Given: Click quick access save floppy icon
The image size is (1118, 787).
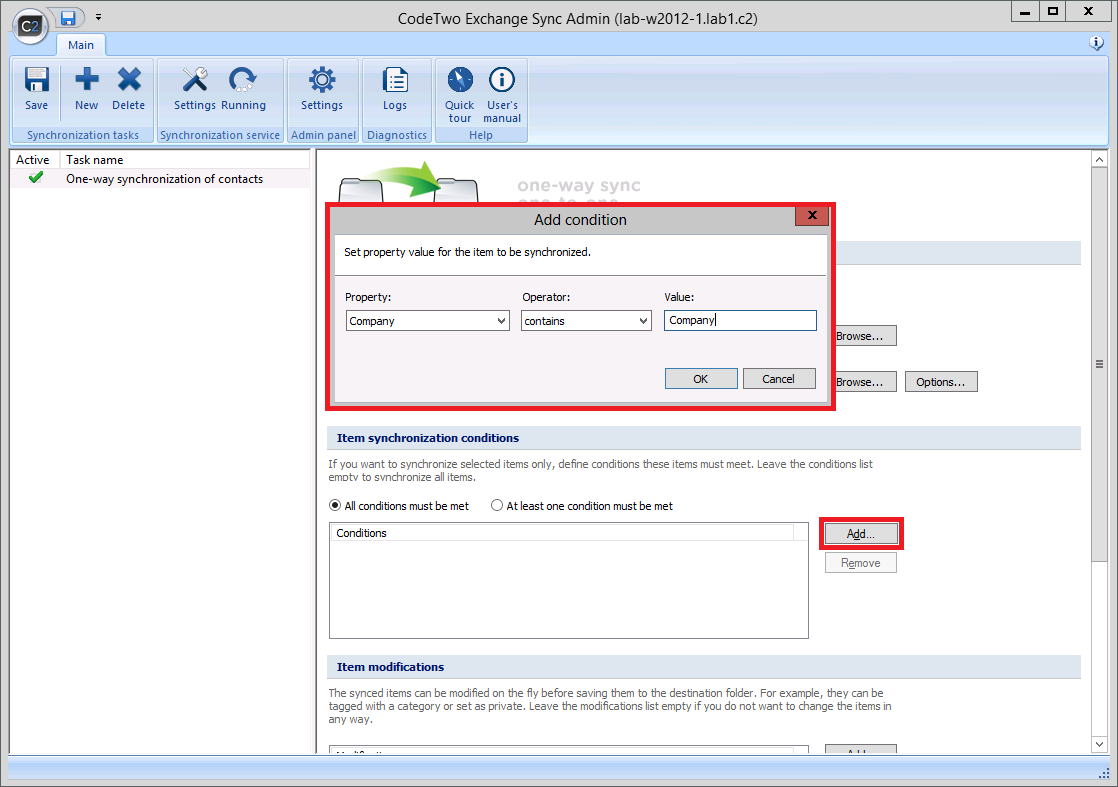Looking at the screenshot, I should click(x=68, y=17).
